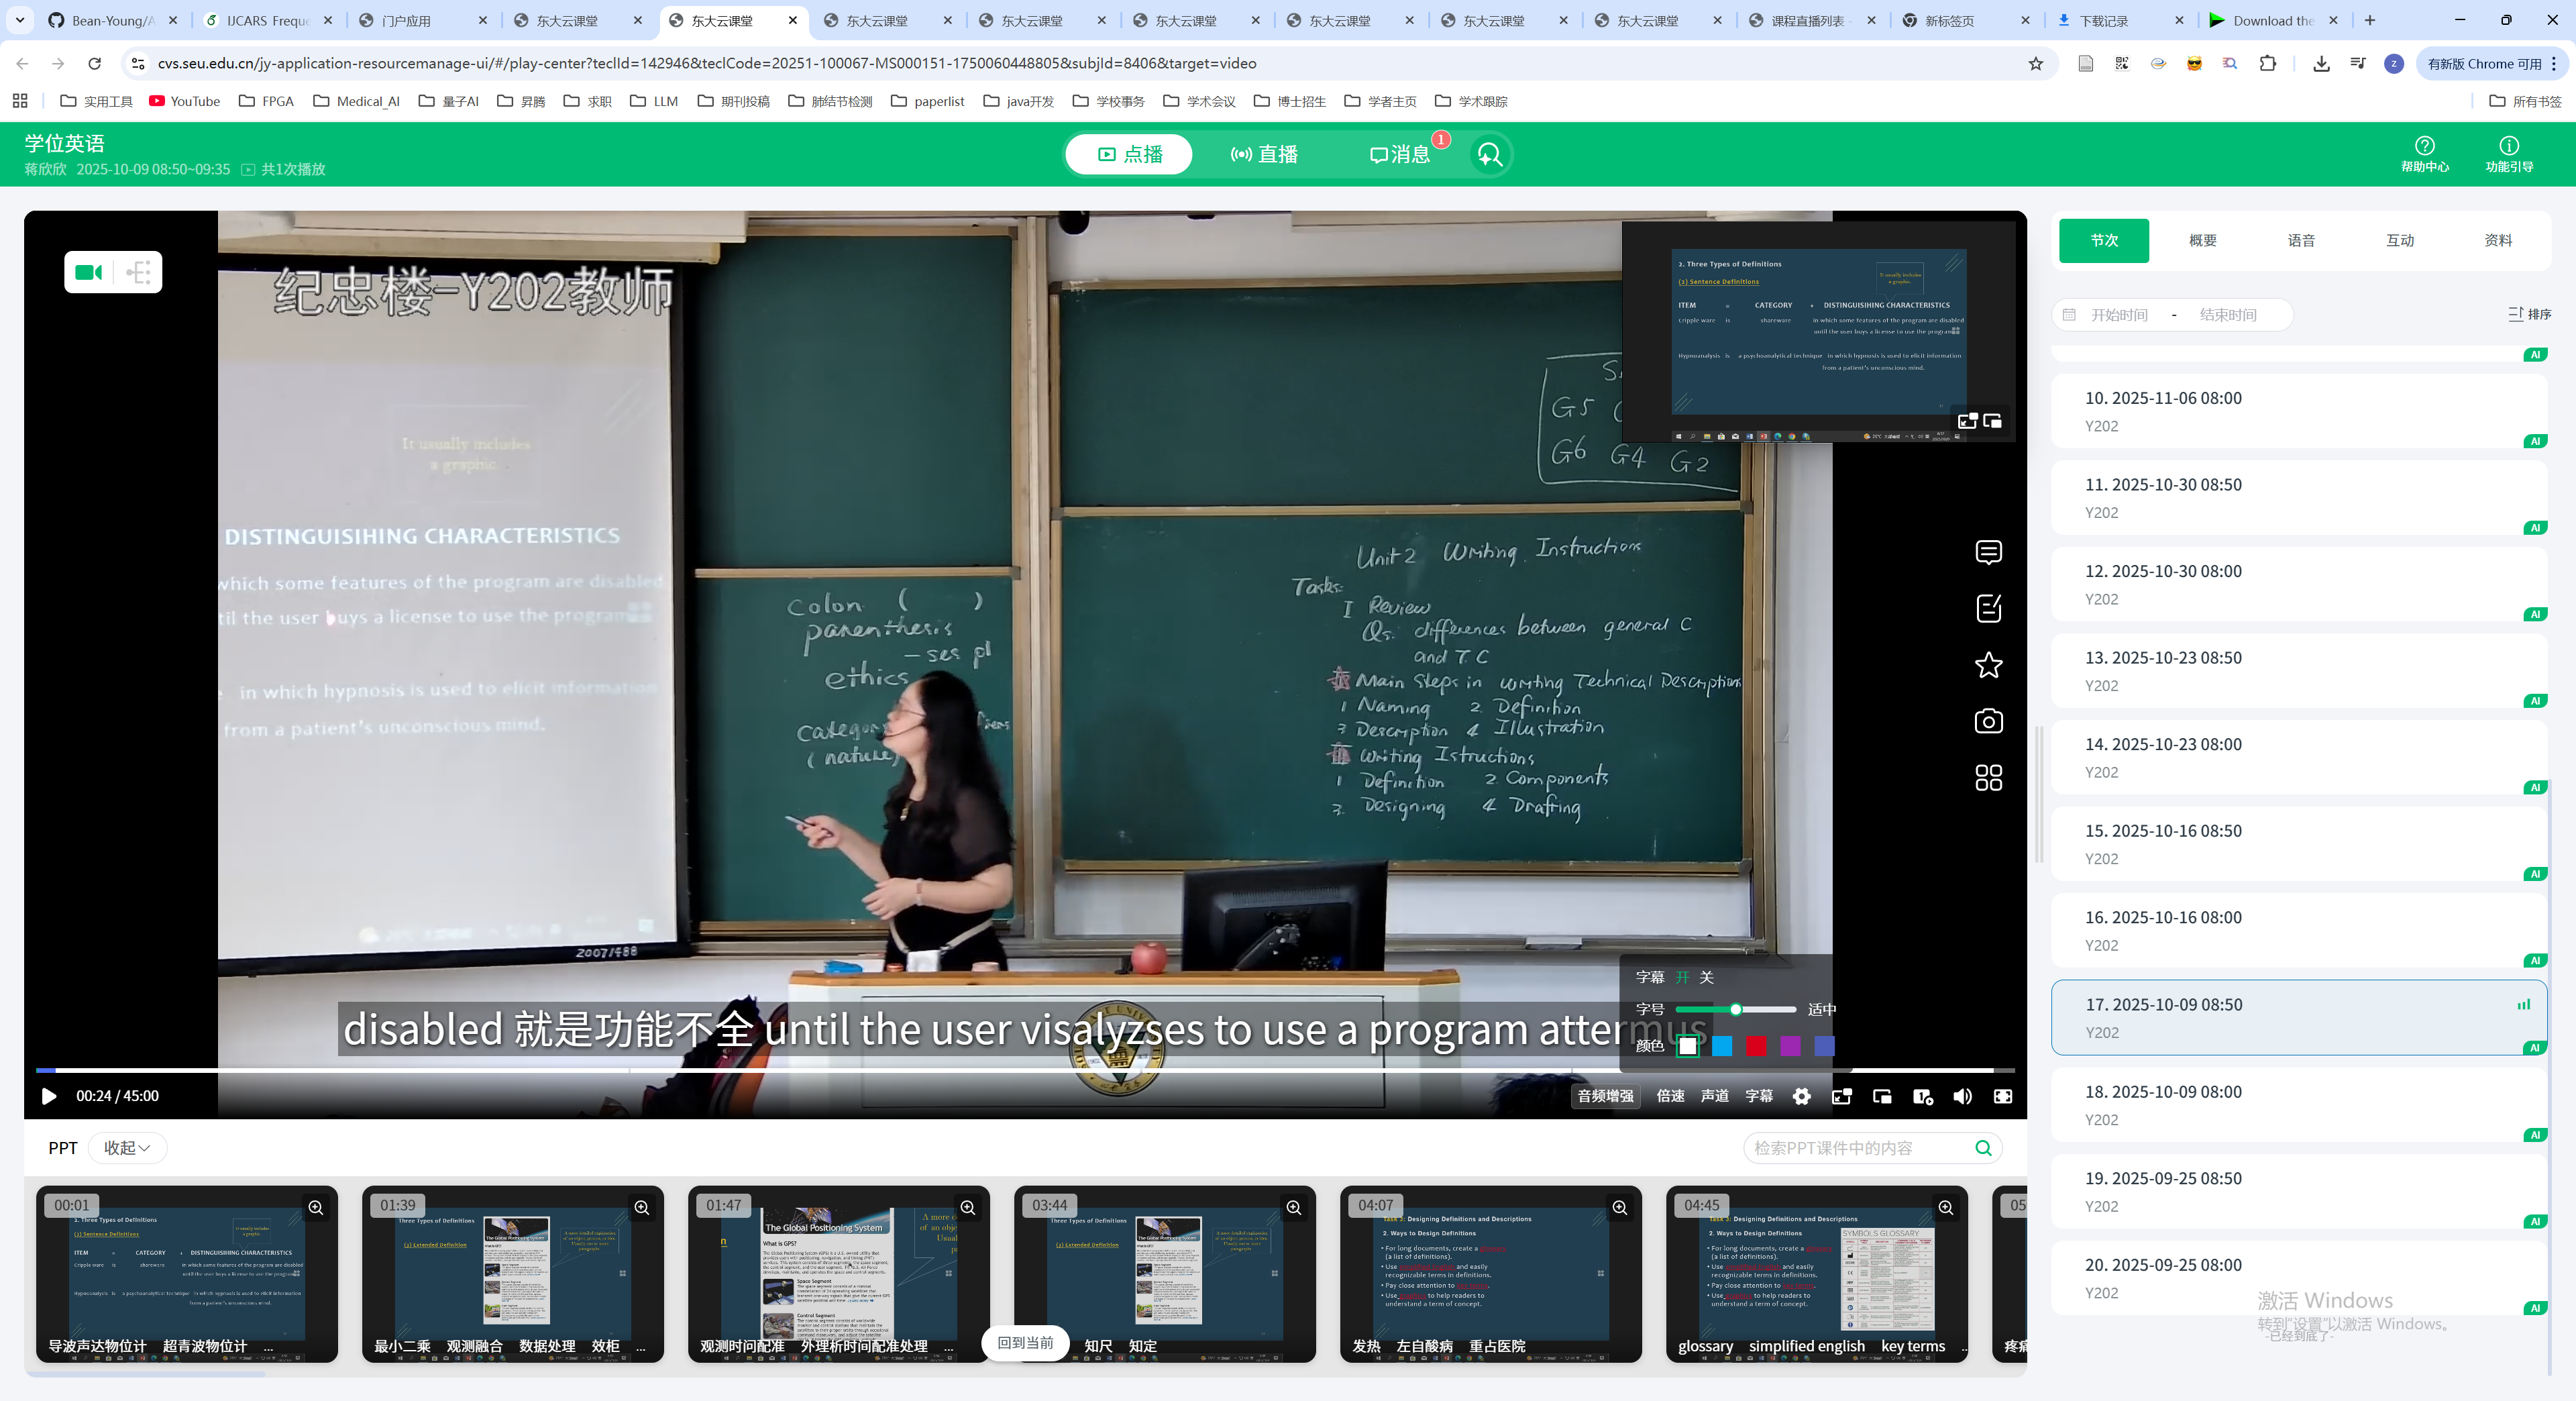Enter fullscreen with the bottom-right player icon
2576x1401 pixels.
(2003, 1096)
